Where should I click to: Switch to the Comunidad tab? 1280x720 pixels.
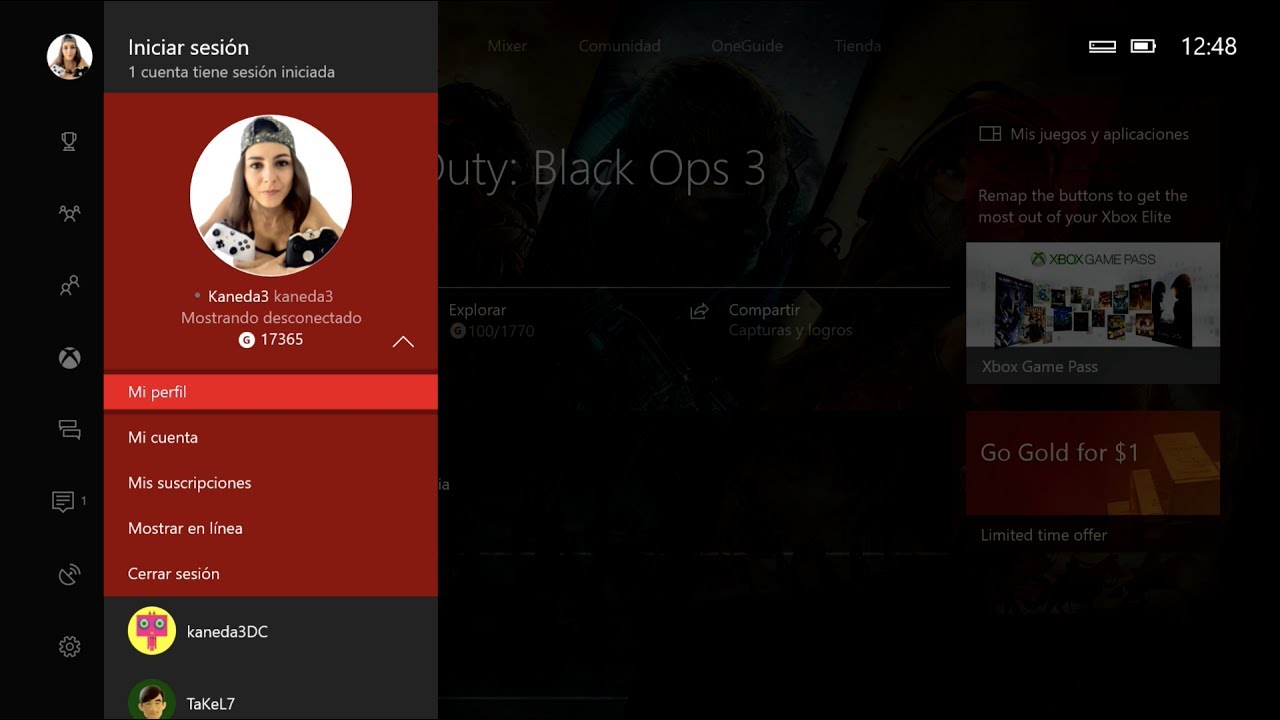pos(620,46)
